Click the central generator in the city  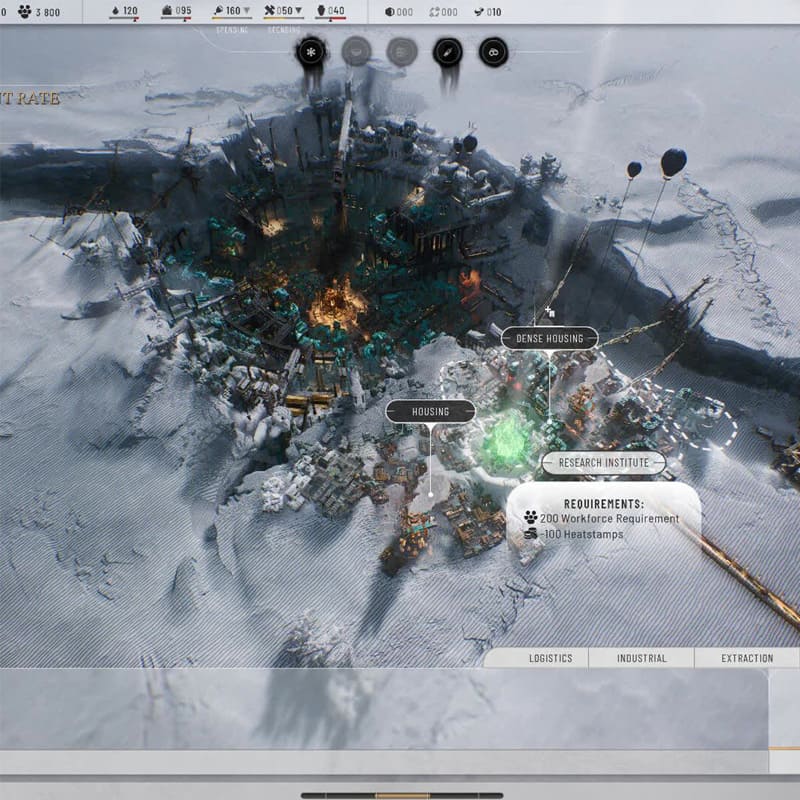click(x=337, y=302)
